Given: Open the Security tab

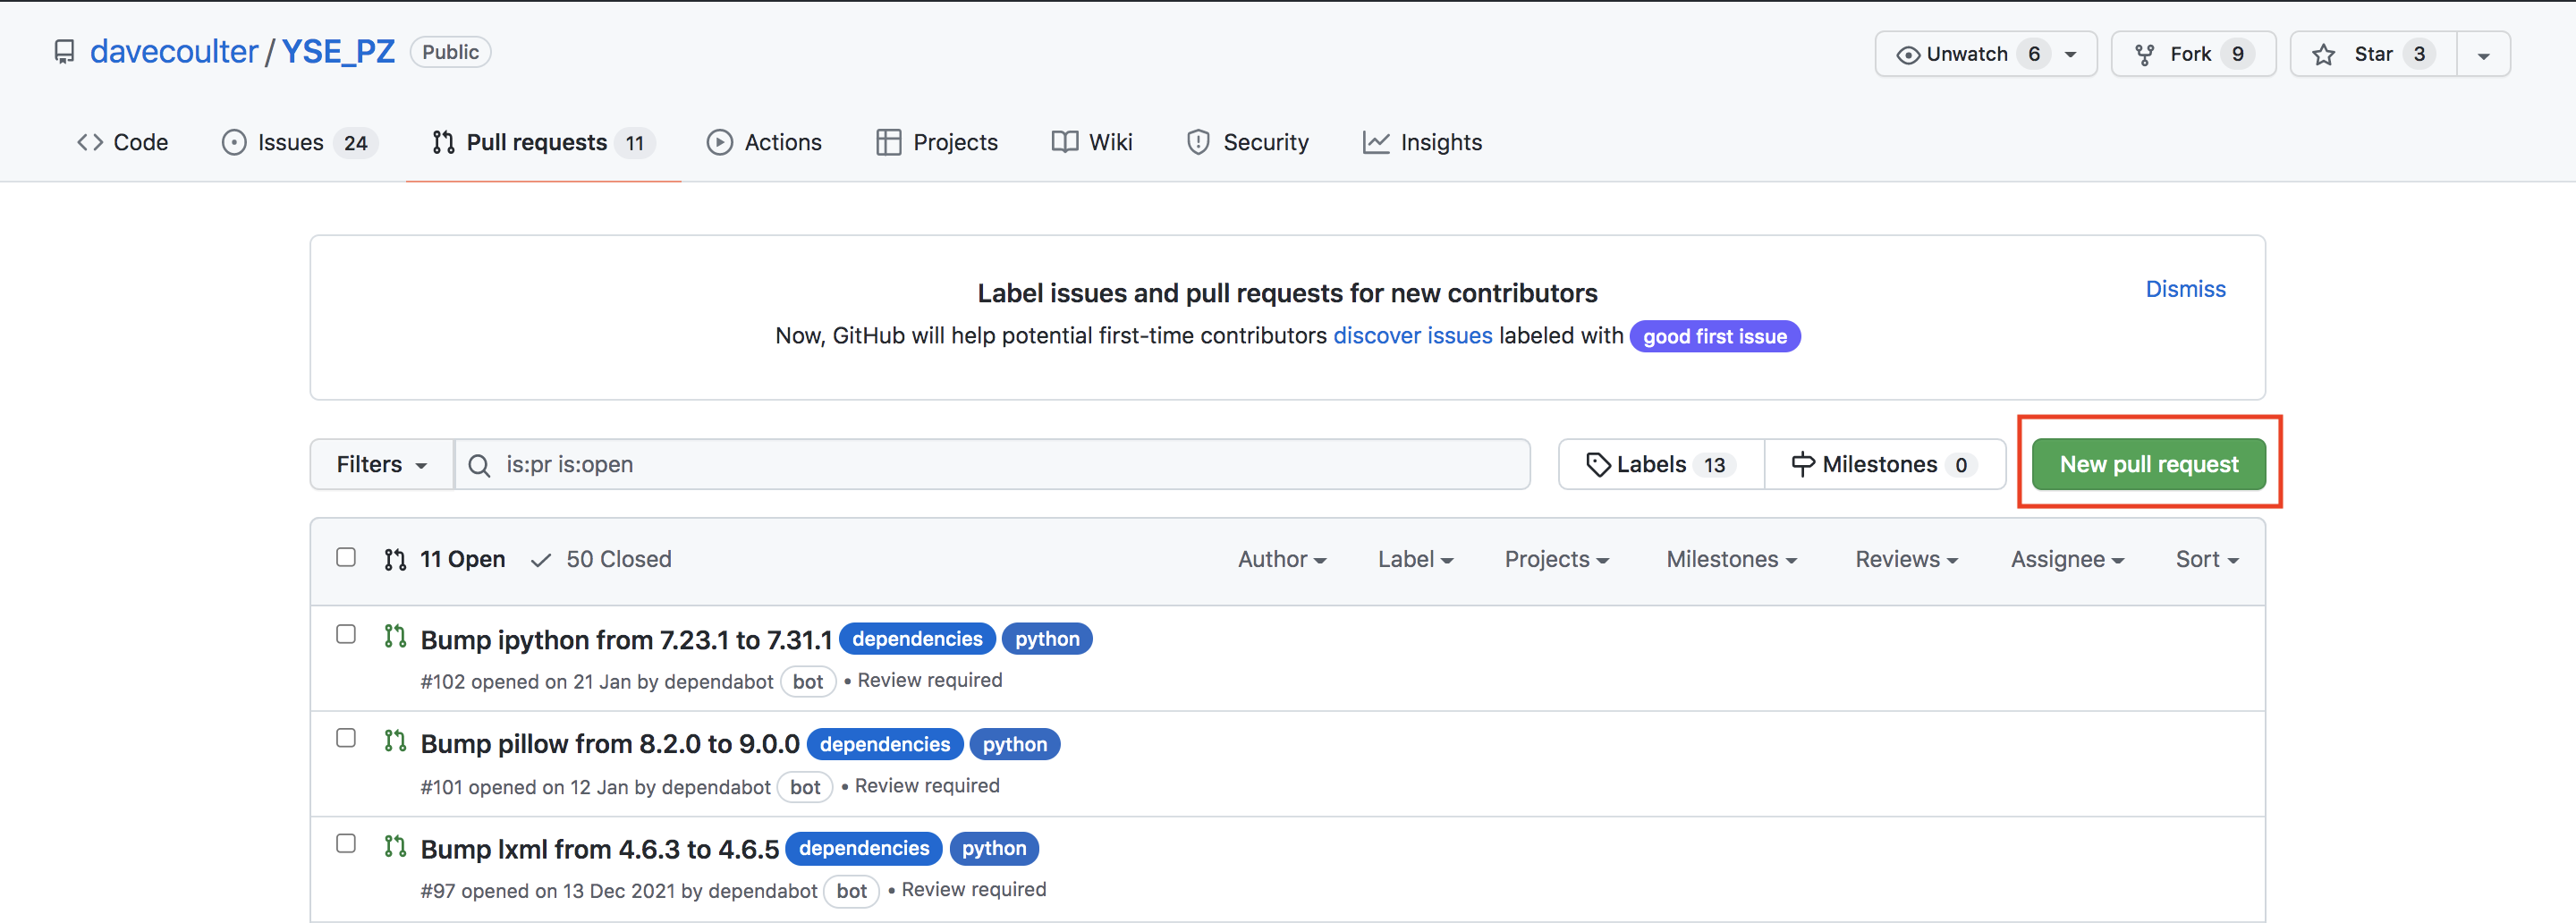Looking at the screenshot, I should pyautogui.click(x=1247, y=142).
